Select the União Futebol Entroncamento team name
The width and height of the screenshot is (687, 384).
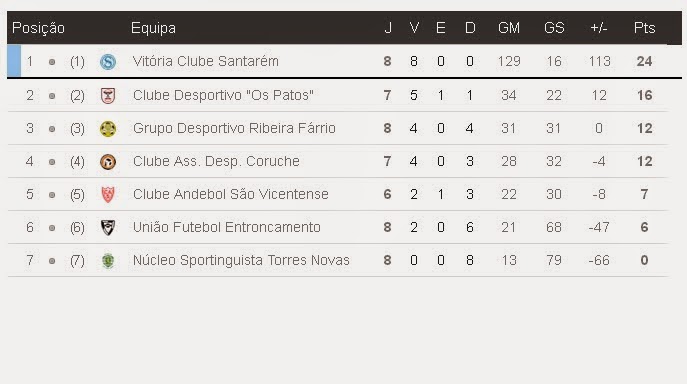tap(227, 227)
